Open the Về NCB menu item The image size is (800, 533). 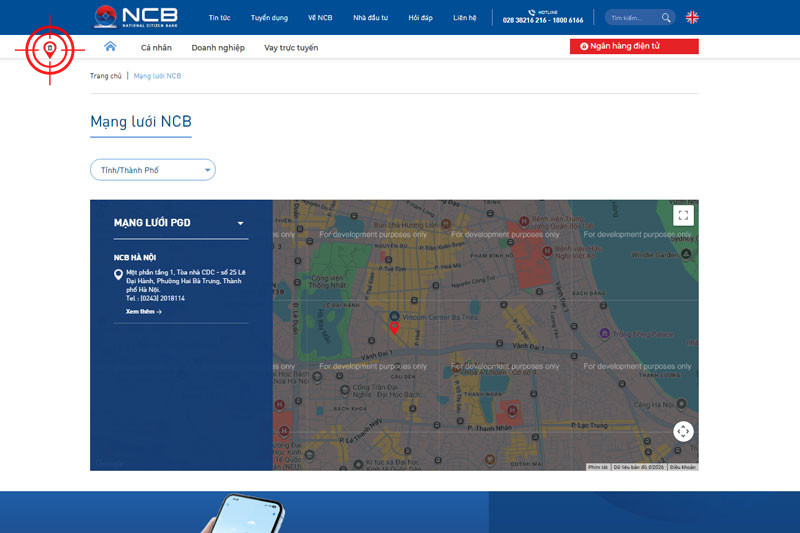tap(320, 18)
